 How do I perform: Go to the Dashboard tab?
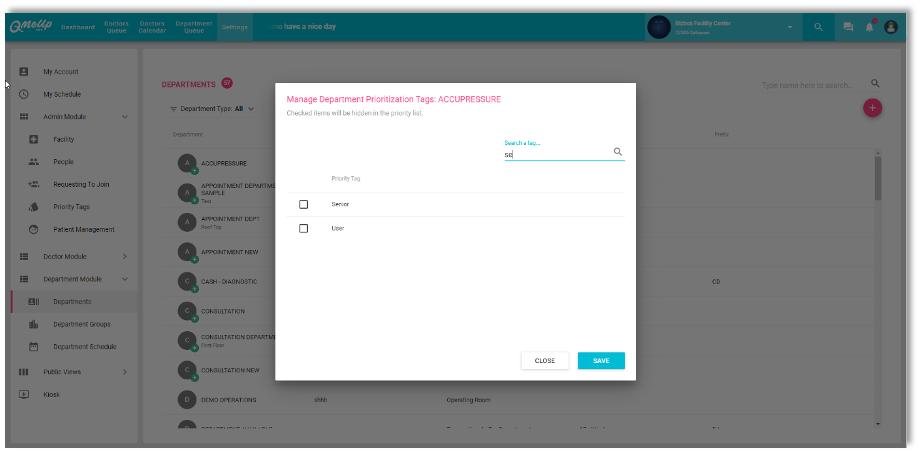click(78, 27)
